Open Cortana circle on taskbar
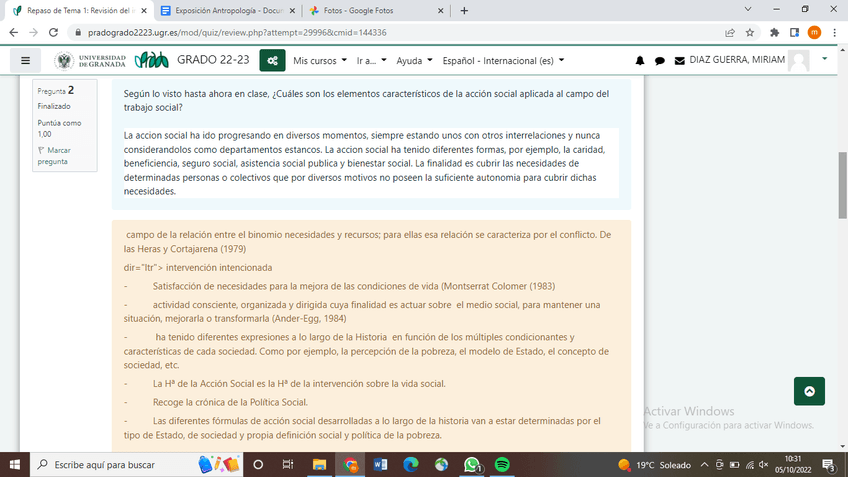848x477 pixels. [258, 465]
